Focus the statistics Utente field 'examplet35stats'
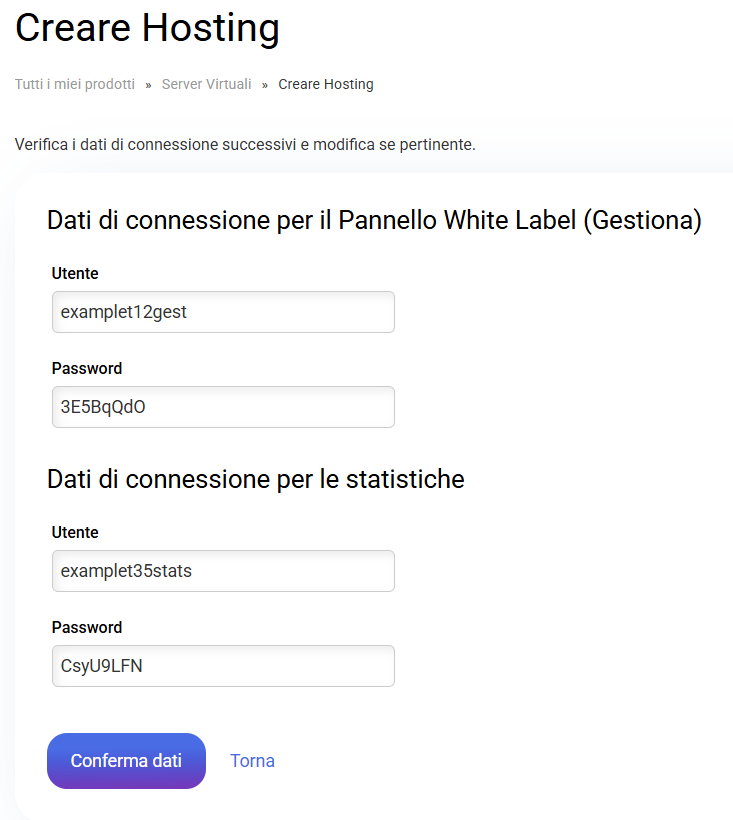The image size is (733, 820). click(x=223, y=571)
